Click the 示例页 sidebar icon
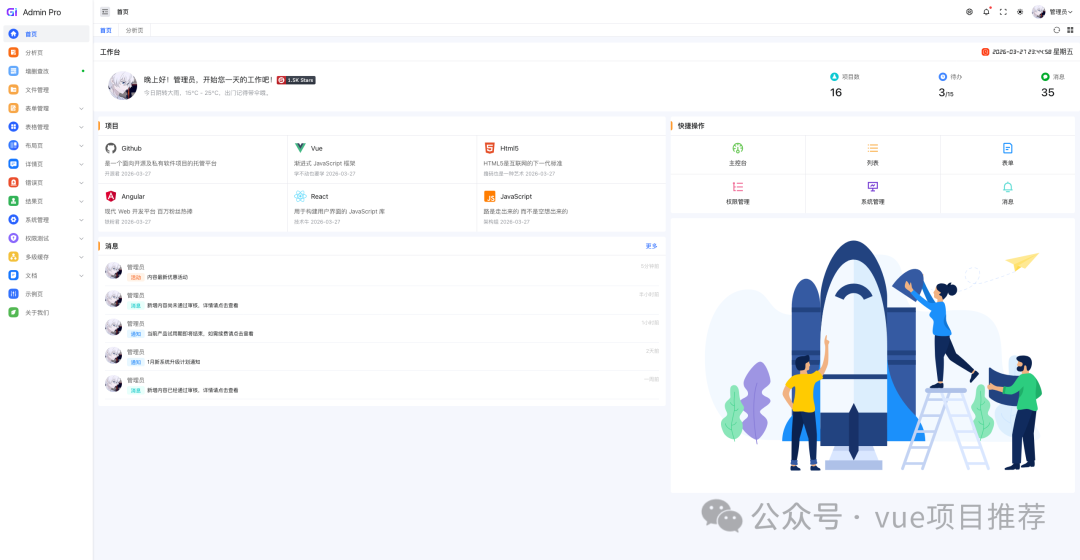Screen dimensions: 1080x560 coord(13,293)
